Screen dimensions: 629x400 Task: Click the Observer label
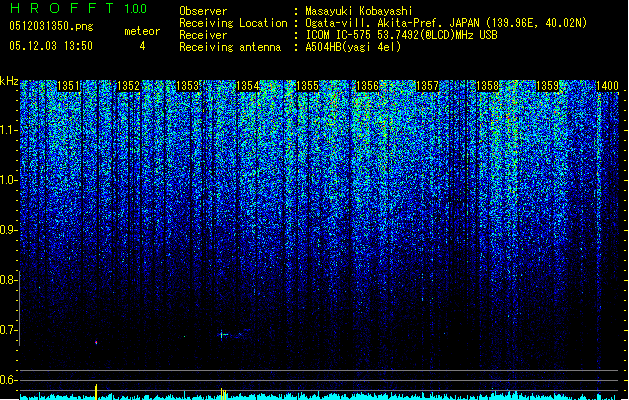(203, 11)
